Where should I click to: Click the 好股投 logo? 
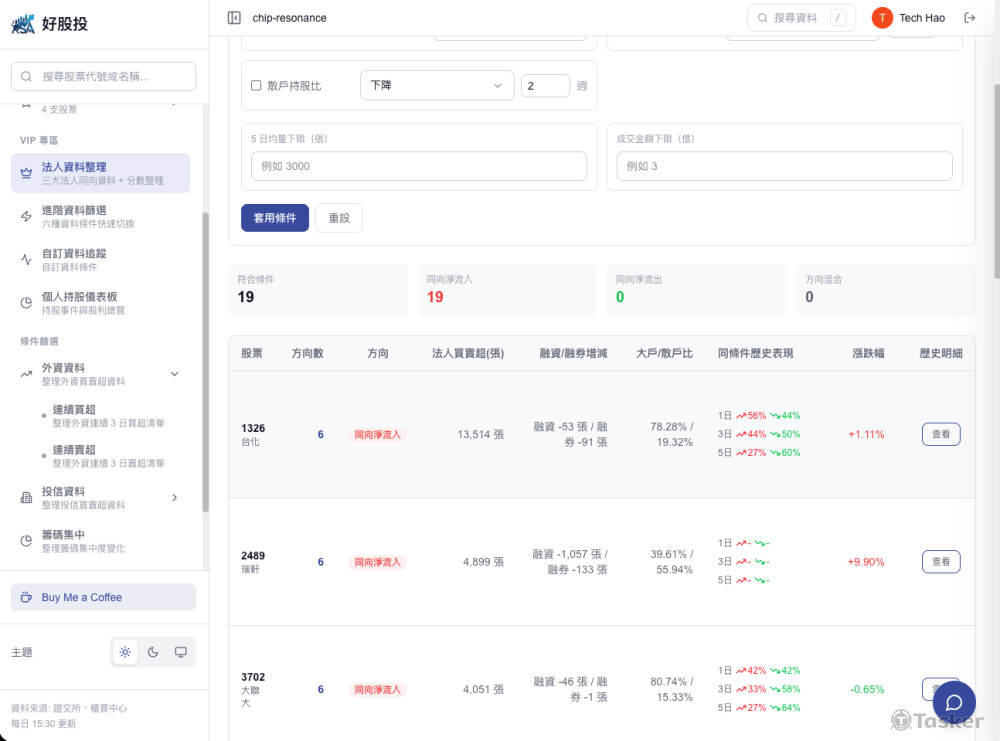[x=50, y=24]
